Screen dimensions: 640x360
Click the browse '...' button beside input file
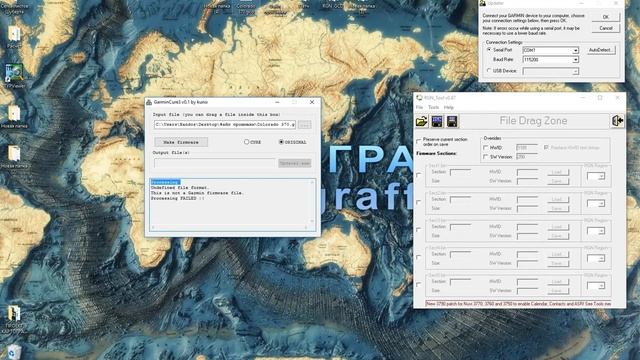pos(304,124)
